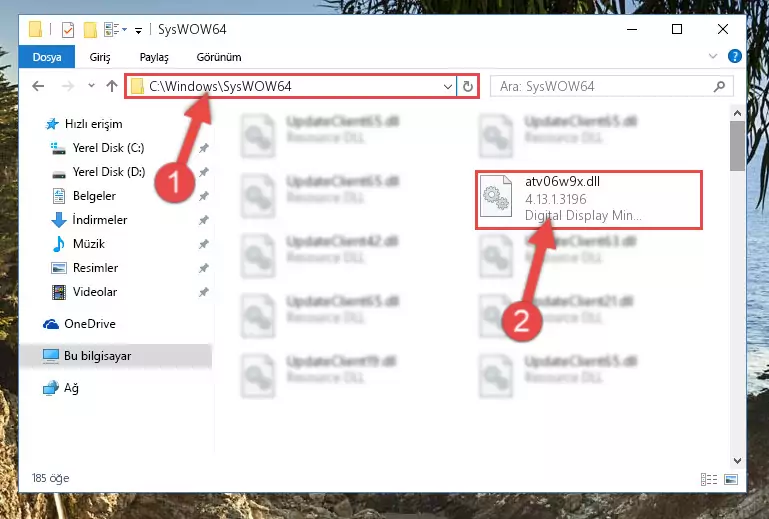Select Ağ in navigation pane
This screenshot has height=519, width=769.
[x=71, y=388]
